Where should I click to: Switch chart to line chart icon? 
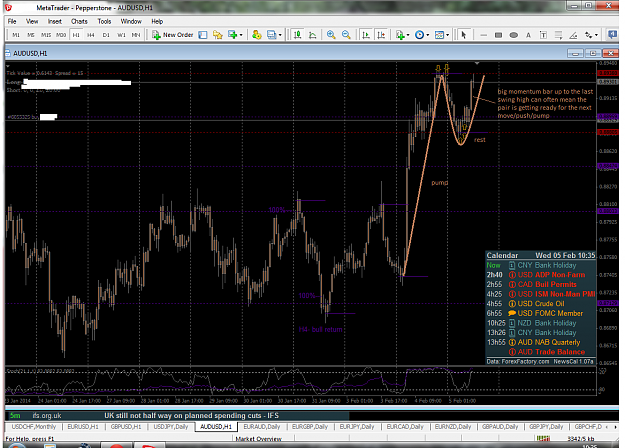313,35
